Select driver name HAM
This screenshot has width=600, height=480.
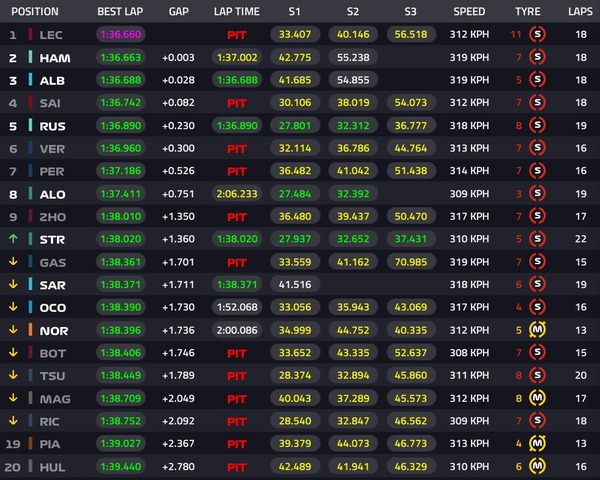pos(55,58)
